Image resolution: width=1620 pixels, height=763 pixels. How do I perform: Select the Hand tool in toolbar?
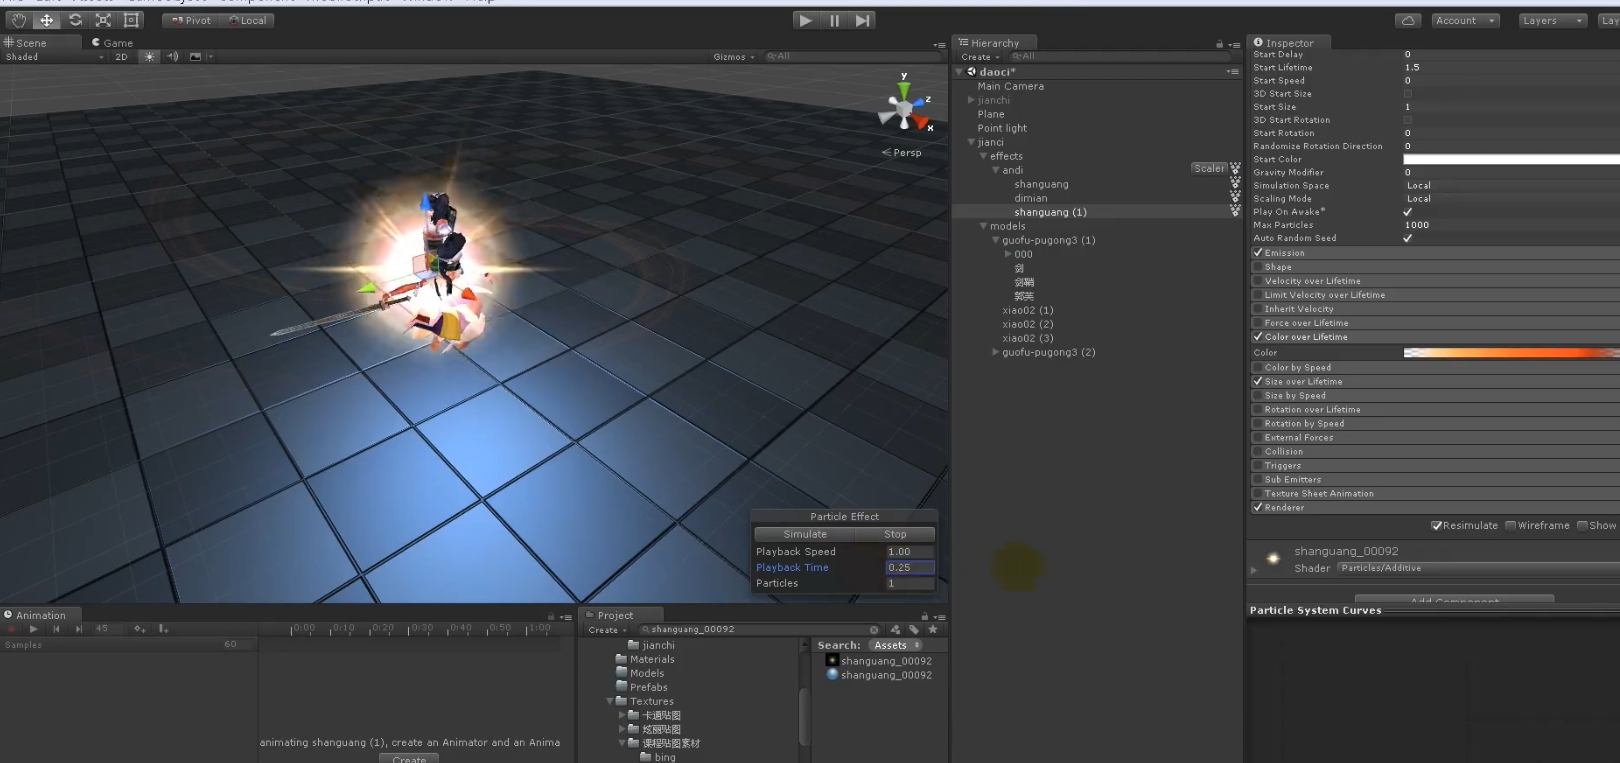[18, 20]
